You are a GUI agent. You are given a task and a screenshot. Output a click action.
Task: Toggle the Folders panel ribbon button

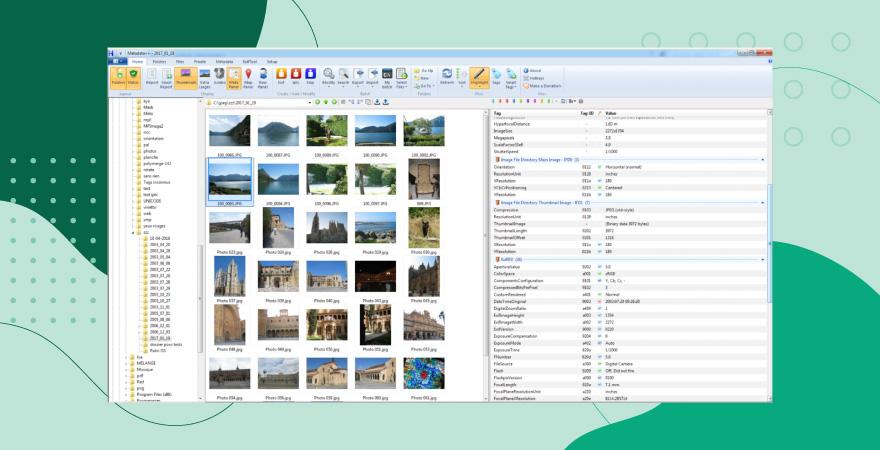click(118, 78)
